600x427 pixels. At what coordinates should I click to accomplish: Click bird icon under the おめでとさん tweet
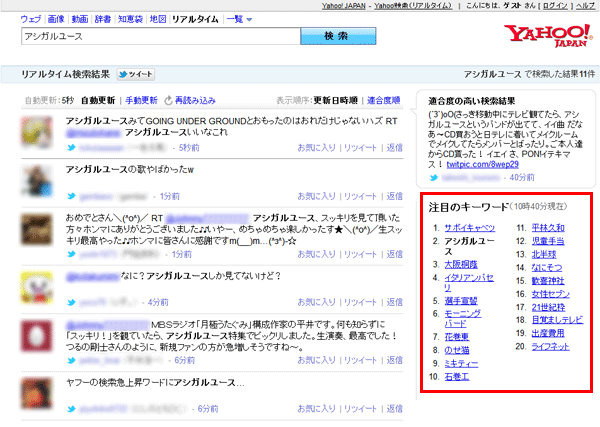point(71,254)
